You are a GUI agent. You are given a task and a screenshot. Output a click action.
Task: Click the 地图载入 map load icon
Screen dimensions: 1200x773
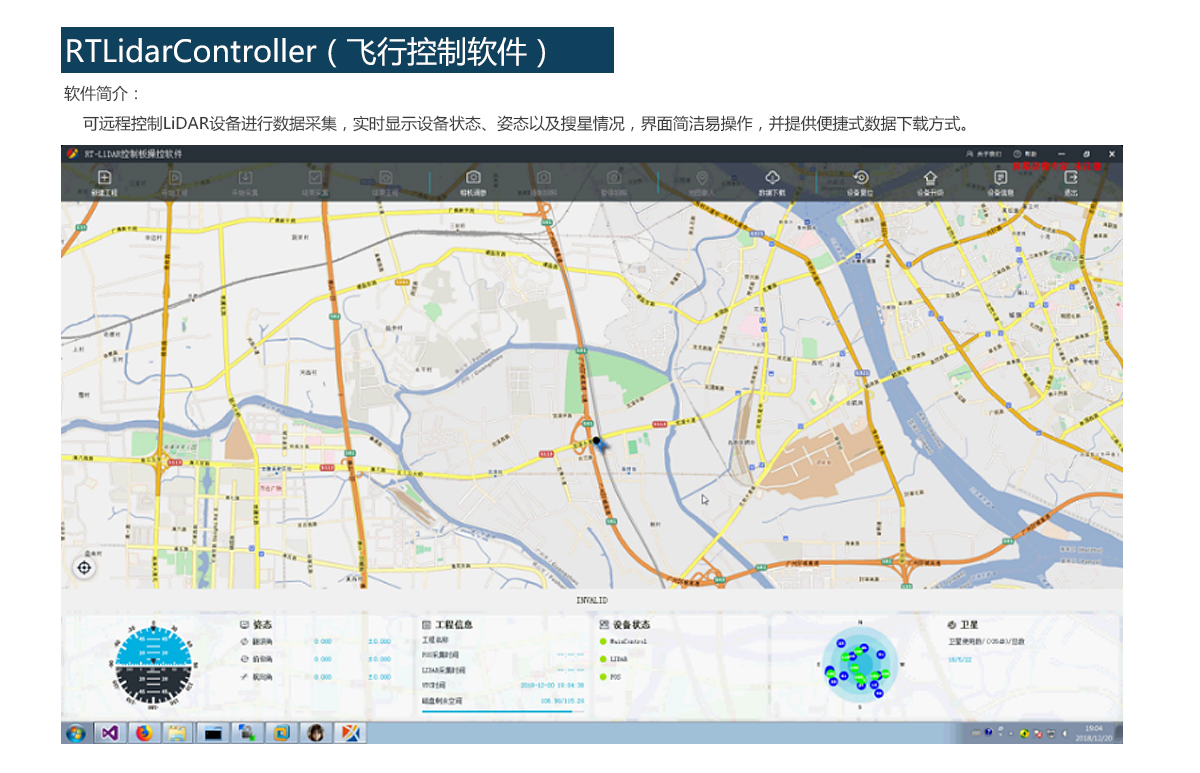pyautogui.click(x=703, y=180)
